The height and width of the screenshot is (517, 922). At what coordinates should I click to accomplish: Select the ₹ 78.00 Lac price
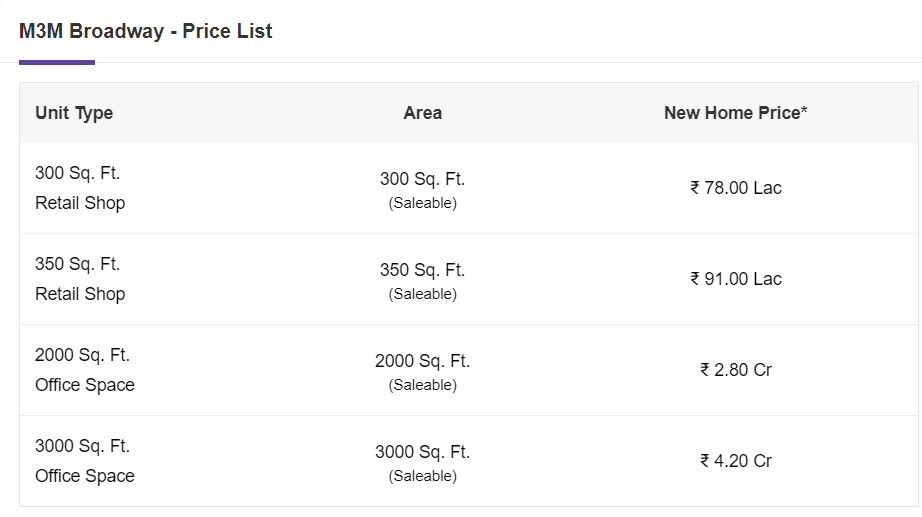pyautogui.click(x=736, y=188)
